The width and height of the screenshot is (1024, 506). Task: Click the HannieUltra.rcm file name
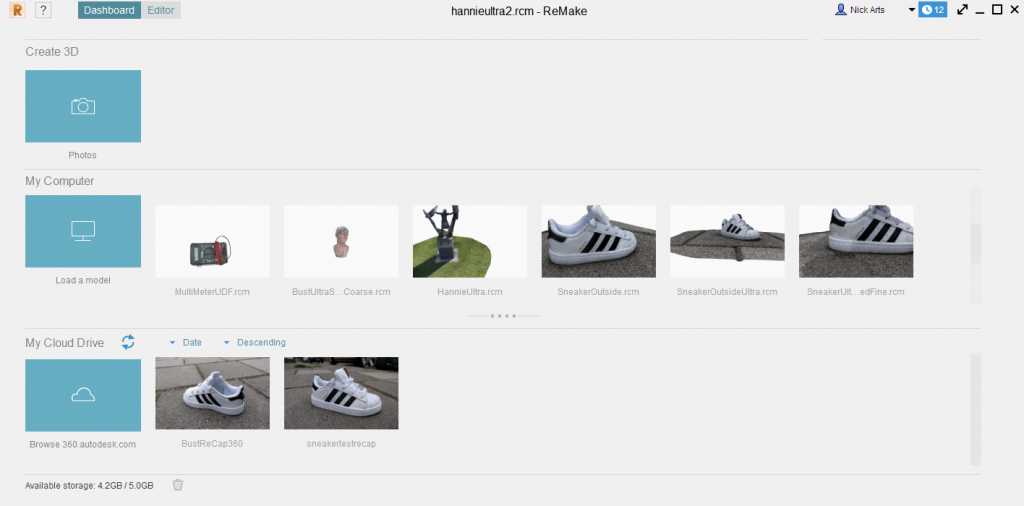point(470,292)
